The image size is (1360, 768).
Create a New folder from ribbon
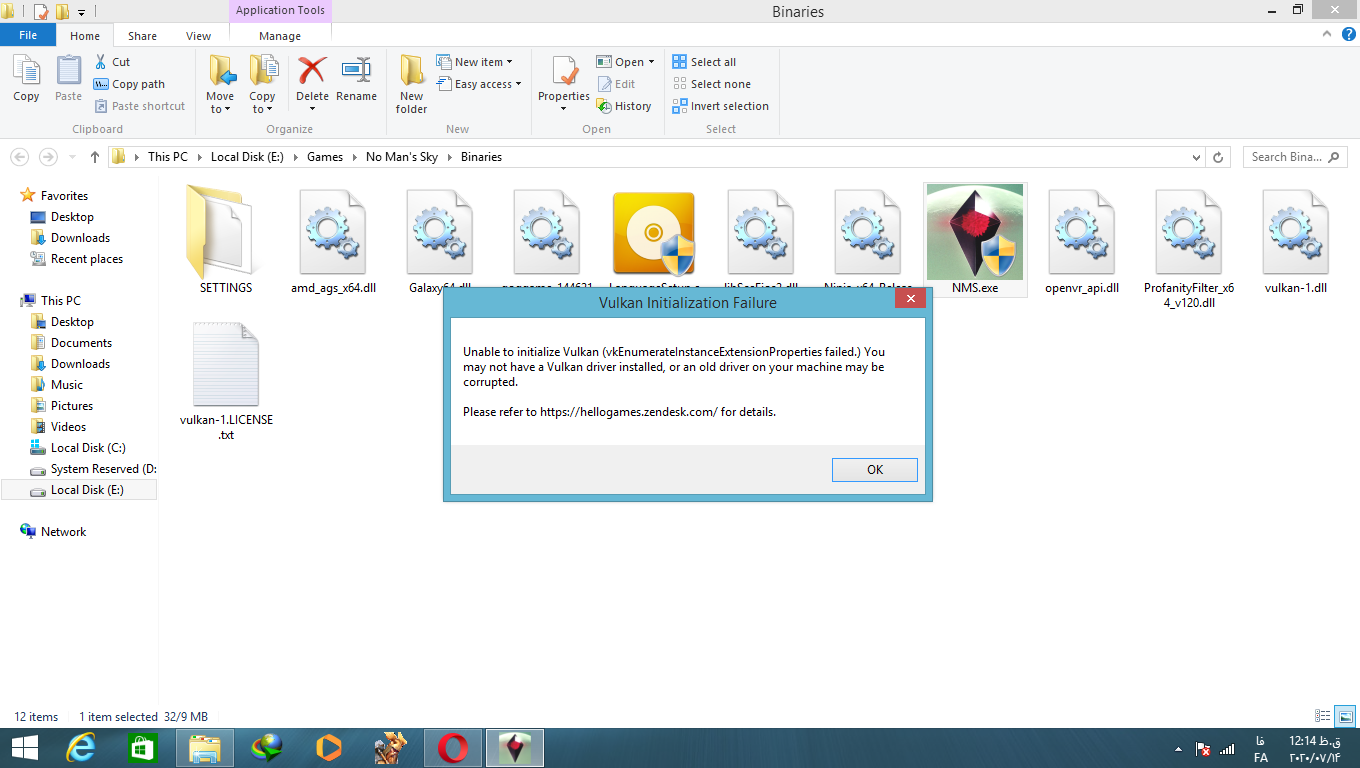click(x=411, y=84)
